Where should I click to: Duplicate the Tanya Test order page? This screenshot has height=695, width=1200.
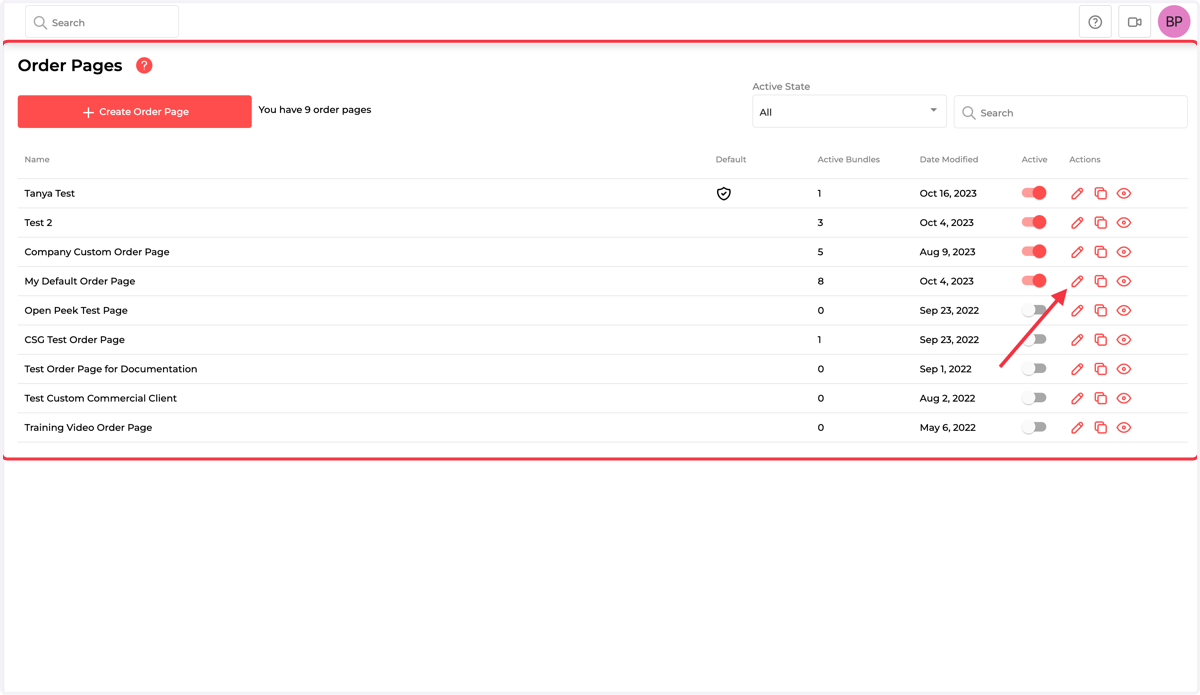[x=1100, y=194]
